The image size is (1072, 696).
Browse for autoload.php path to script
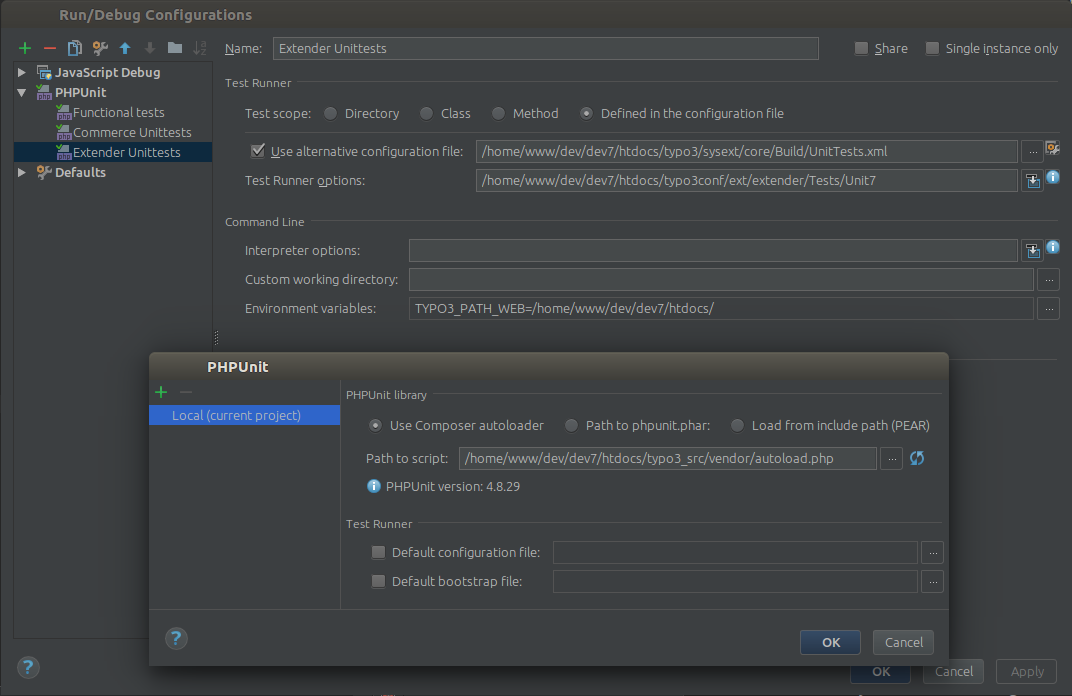click(892, 459)
